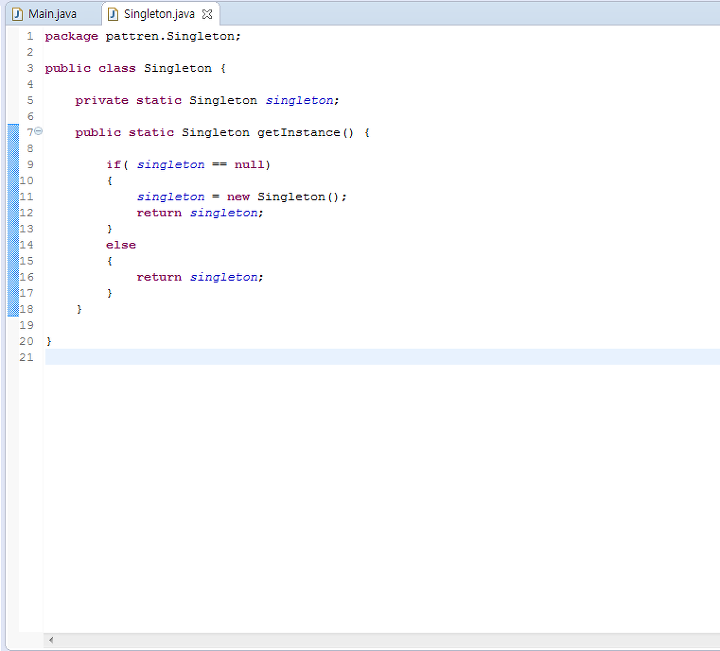
Task: Click 'package' keyword on line 1
Action: [x=71, y=36]
